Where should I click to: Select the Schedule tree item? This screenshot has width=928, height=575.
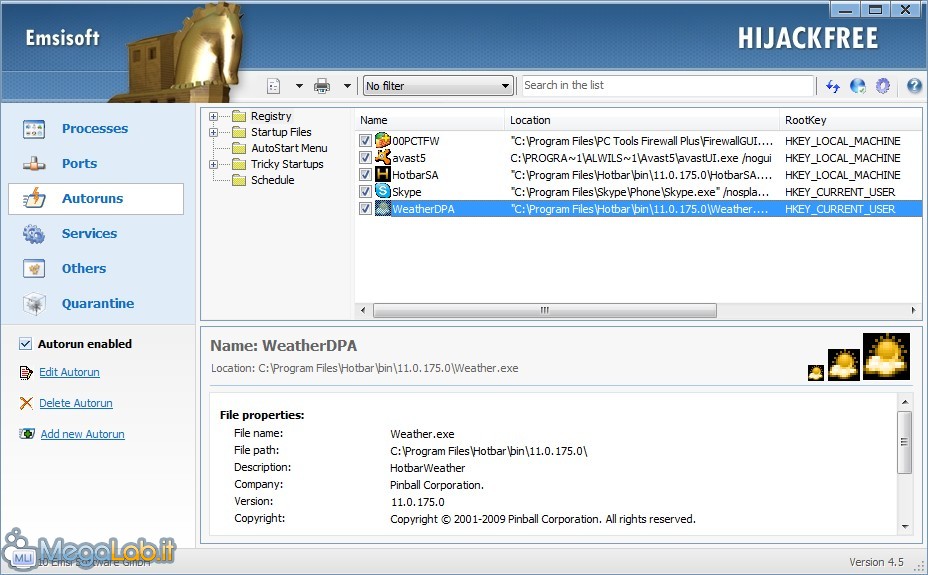[x=272, y=180]
